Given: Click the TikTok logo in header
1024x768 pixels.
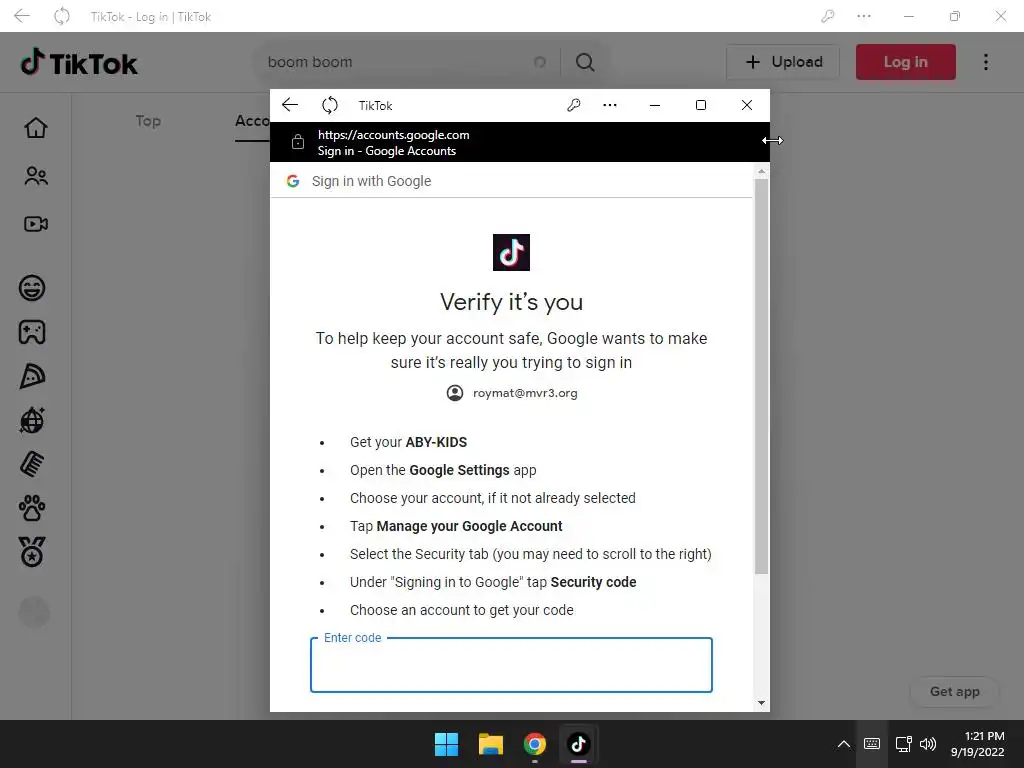Looking at the screenshot, I should (79, 63).
